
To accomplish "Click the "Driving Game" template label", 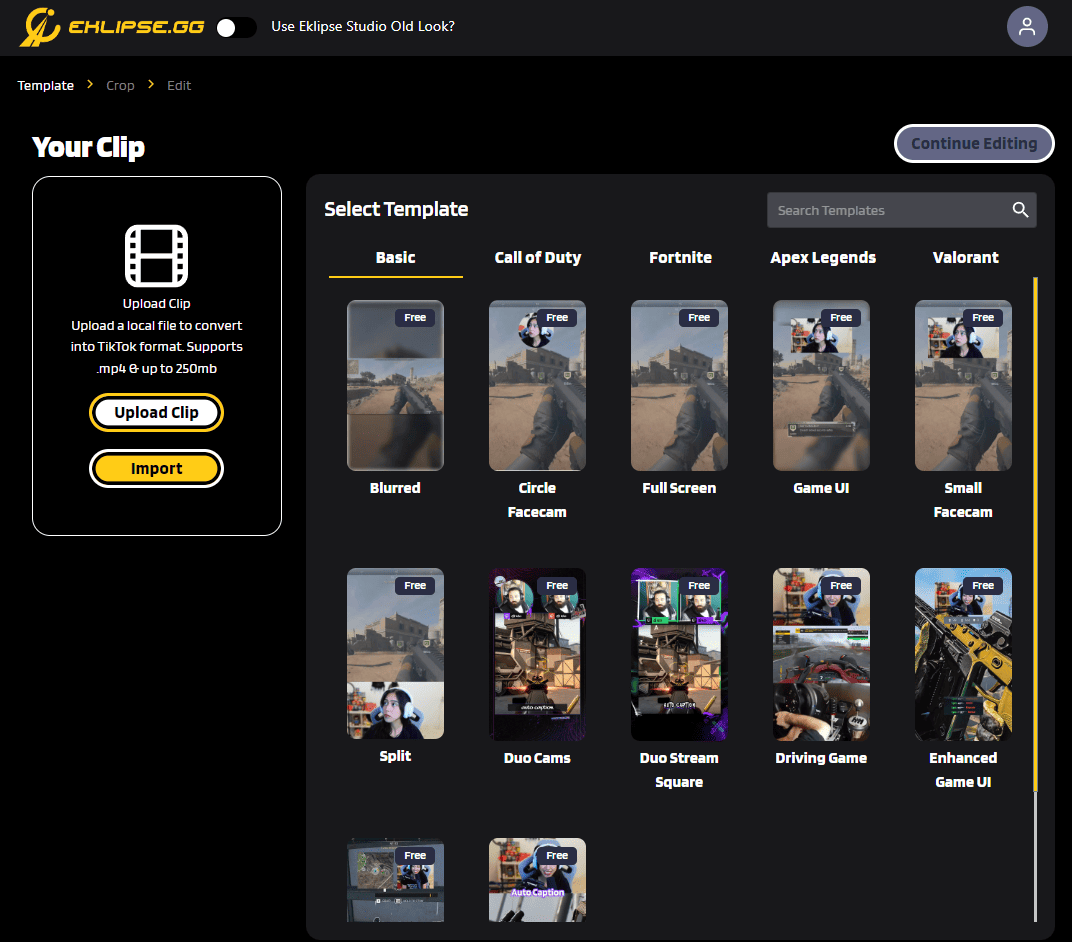I will pos(821,758).
